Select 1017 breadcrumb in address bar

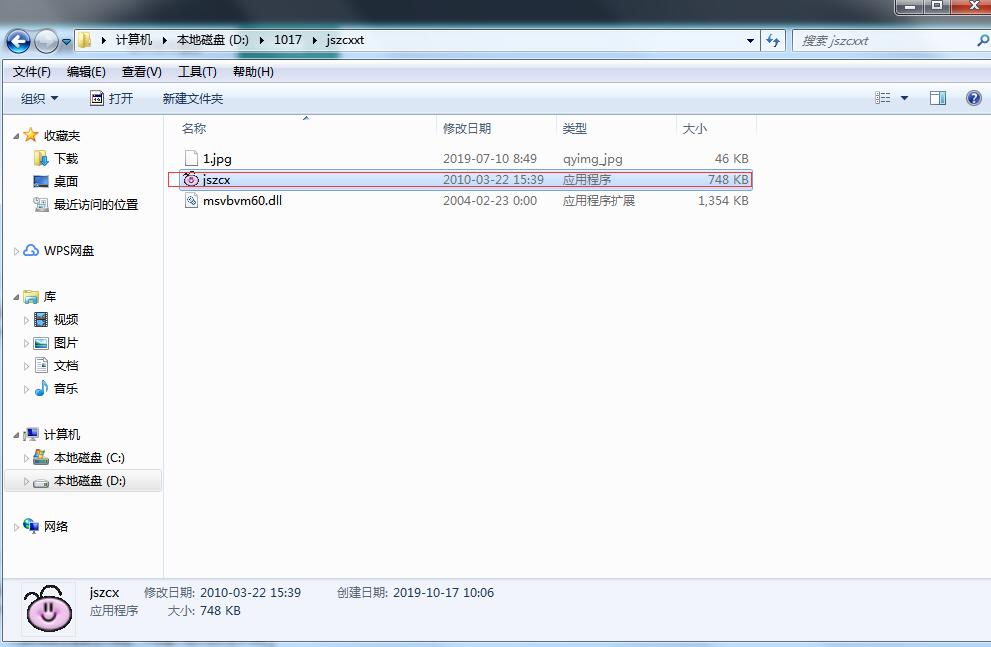(x=288, y=40)
